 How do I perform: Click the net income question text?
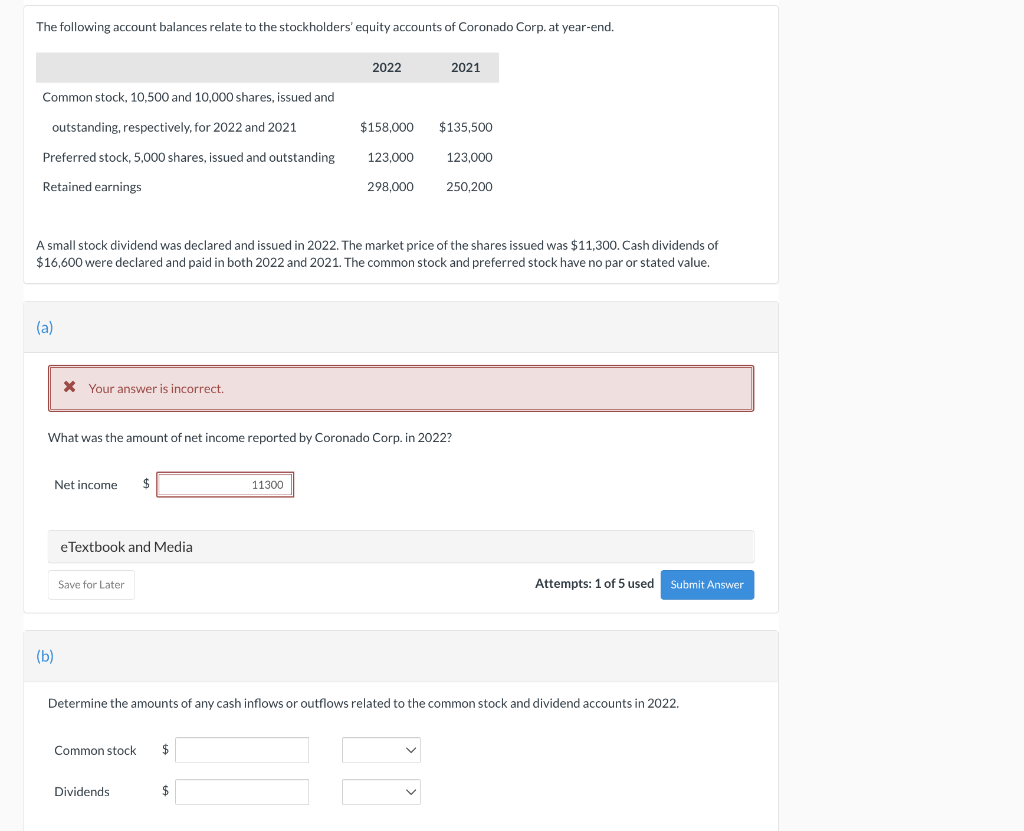tap(249, 438)
